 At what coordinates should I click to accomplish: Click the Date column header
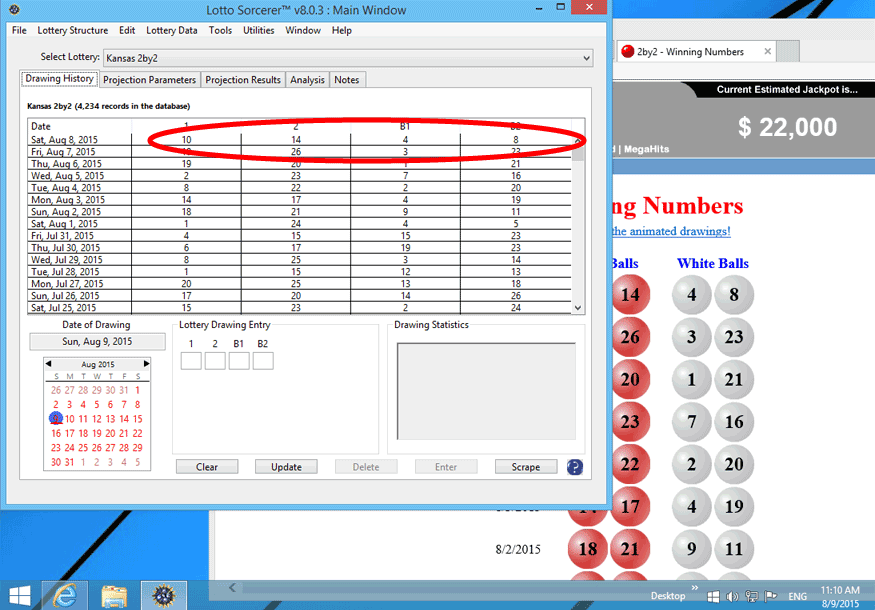pyautogui.click(x=79, y=126)
